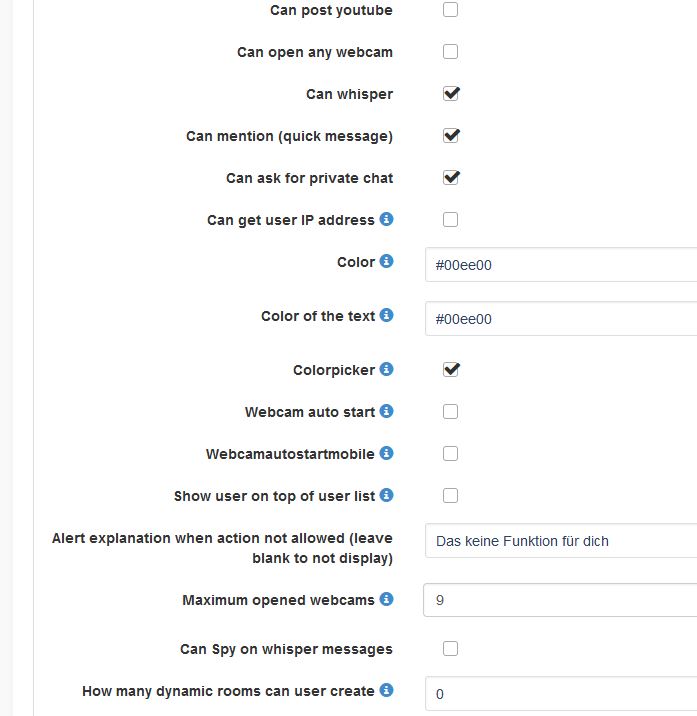Click info icon beside Color label
The image size is (697, 716).
[387, 262]
